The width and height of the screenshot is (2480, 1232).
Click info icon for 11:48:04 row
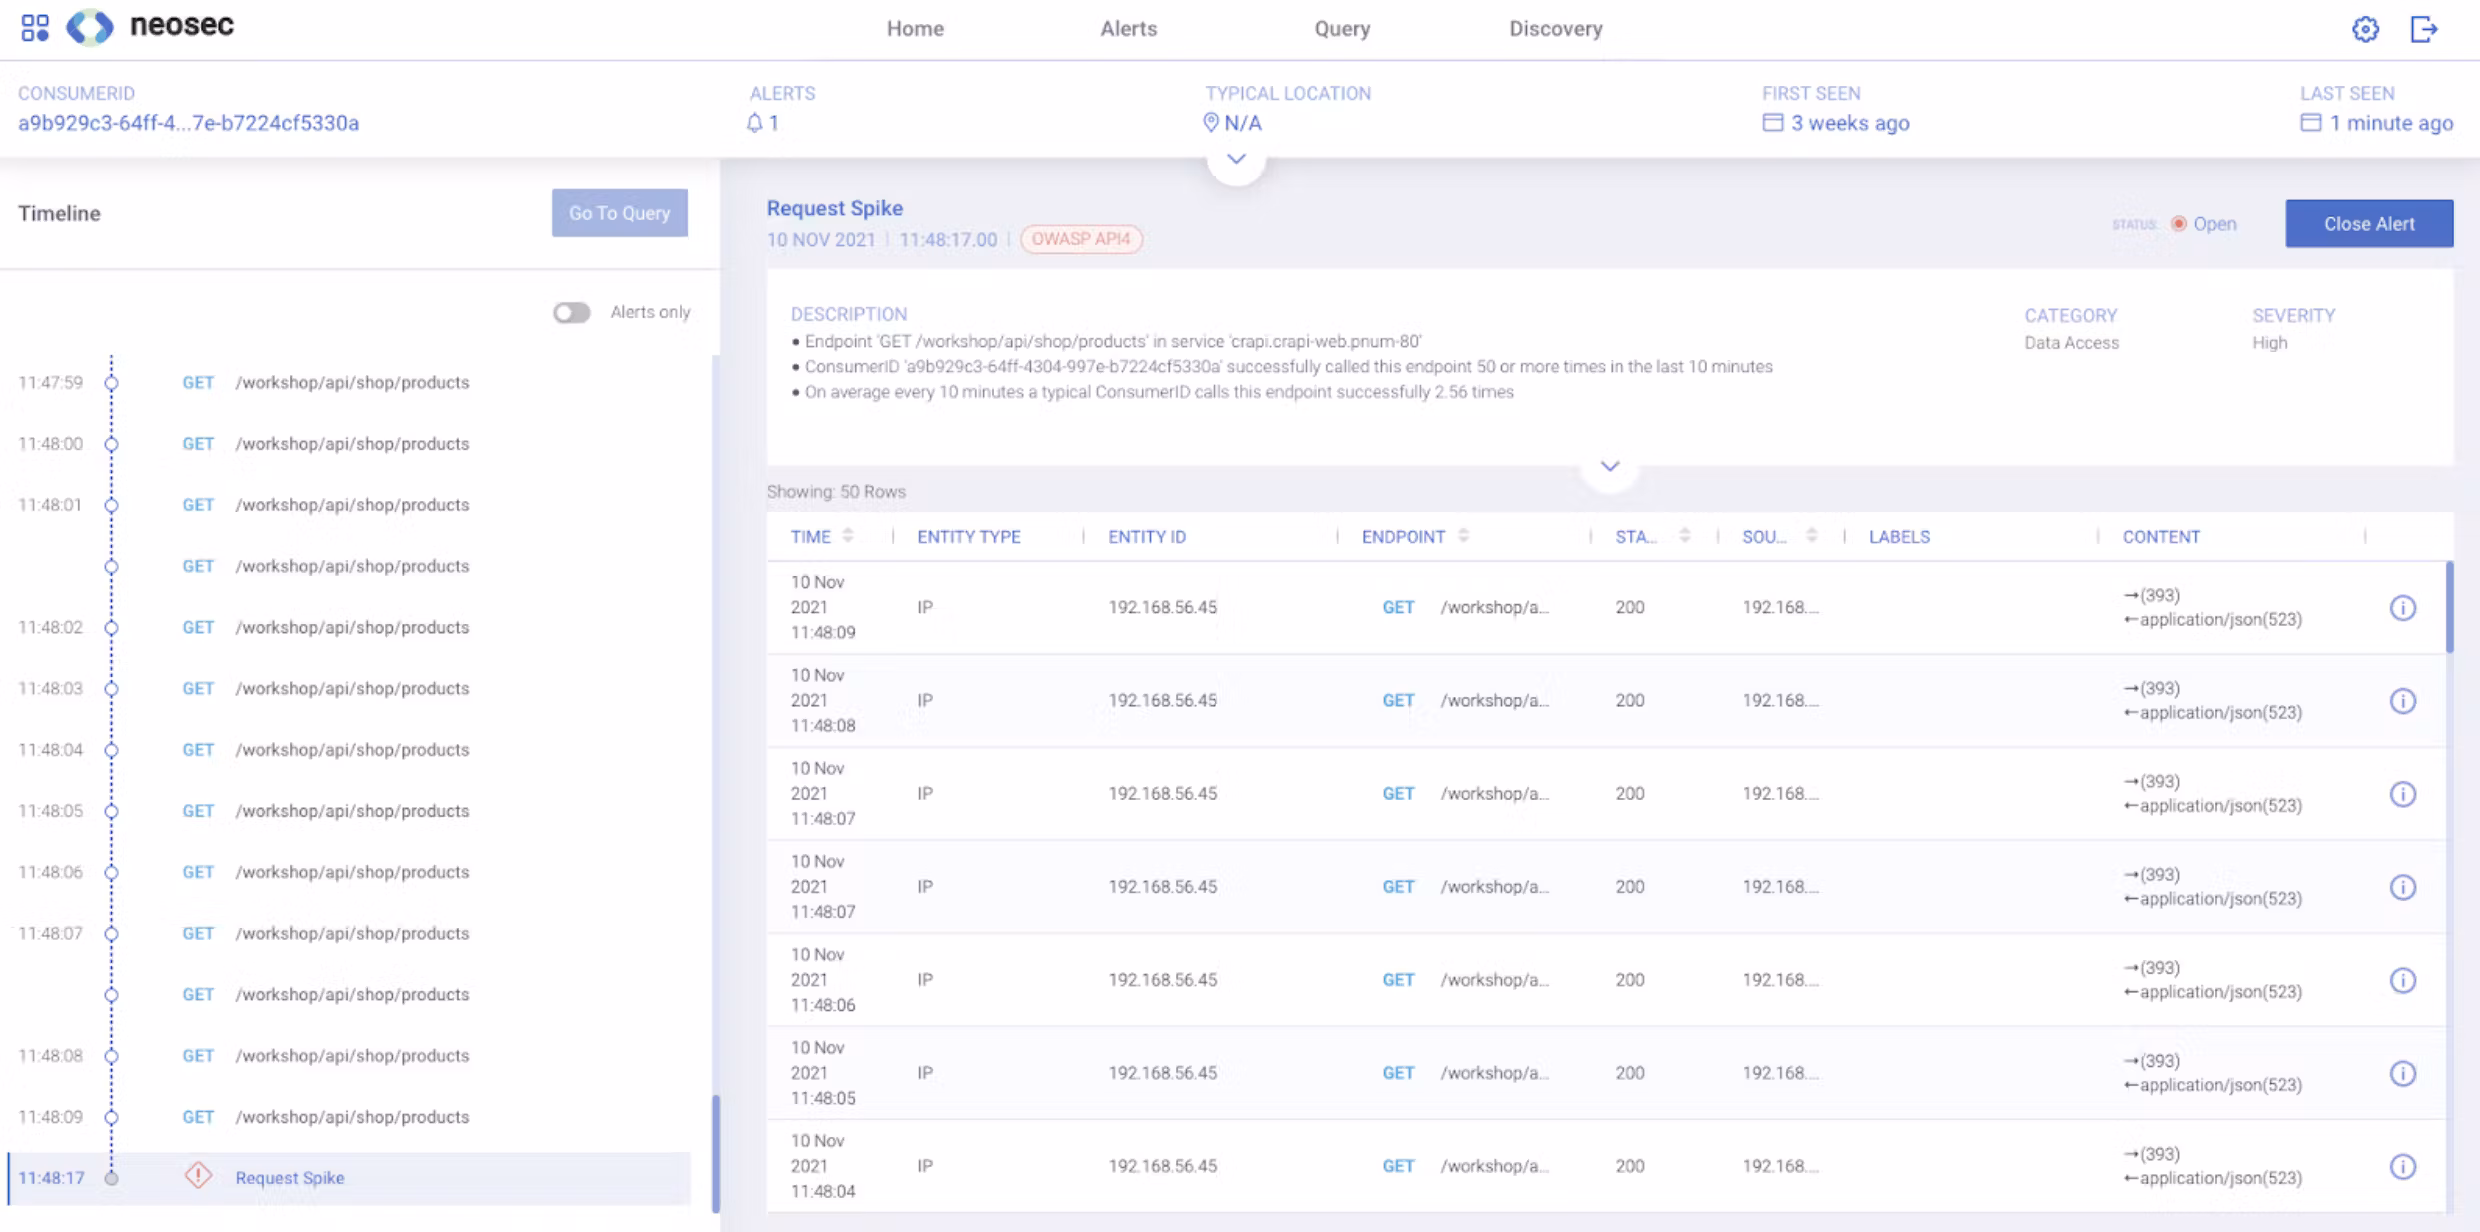[2402, 1166]
